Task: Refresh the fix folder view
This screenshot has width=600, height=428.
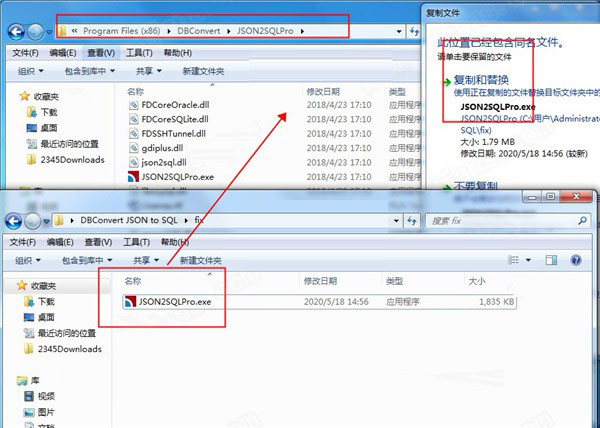Action: click(411, 221)
